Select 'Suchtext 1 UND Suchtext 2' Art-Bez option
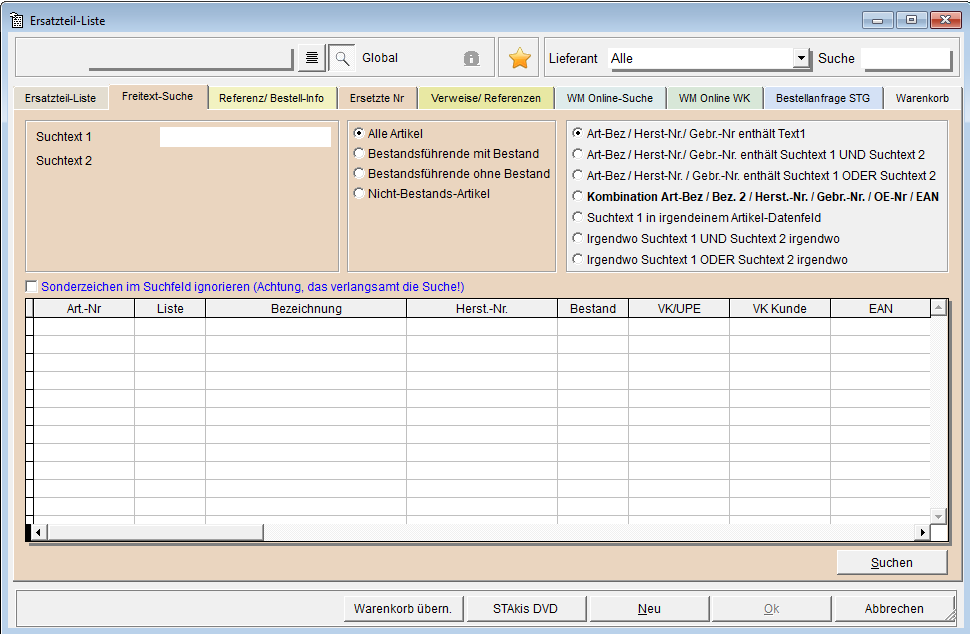 pyautogui.click(x=578, y=155)
